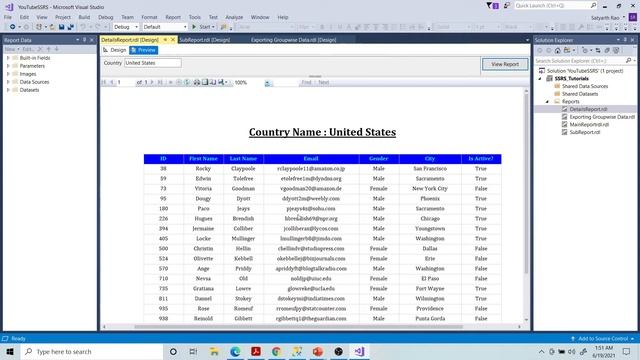
Task: Click the Open File toolbar icon
Action: pyautogui.click(x=52, y=27)
